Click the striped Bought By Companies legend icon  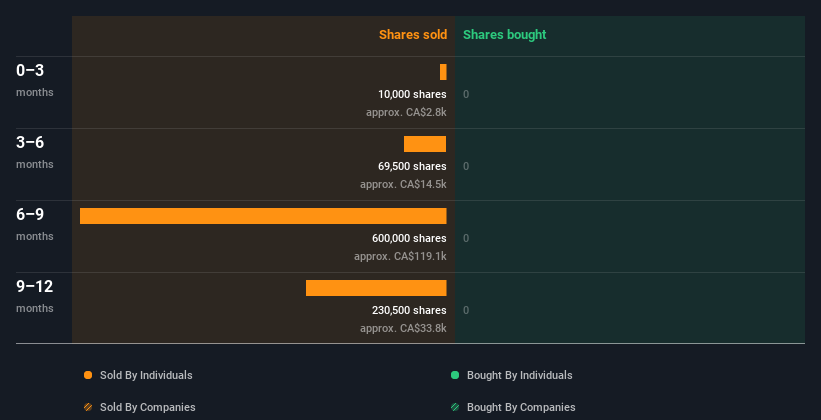click(455, 407)
